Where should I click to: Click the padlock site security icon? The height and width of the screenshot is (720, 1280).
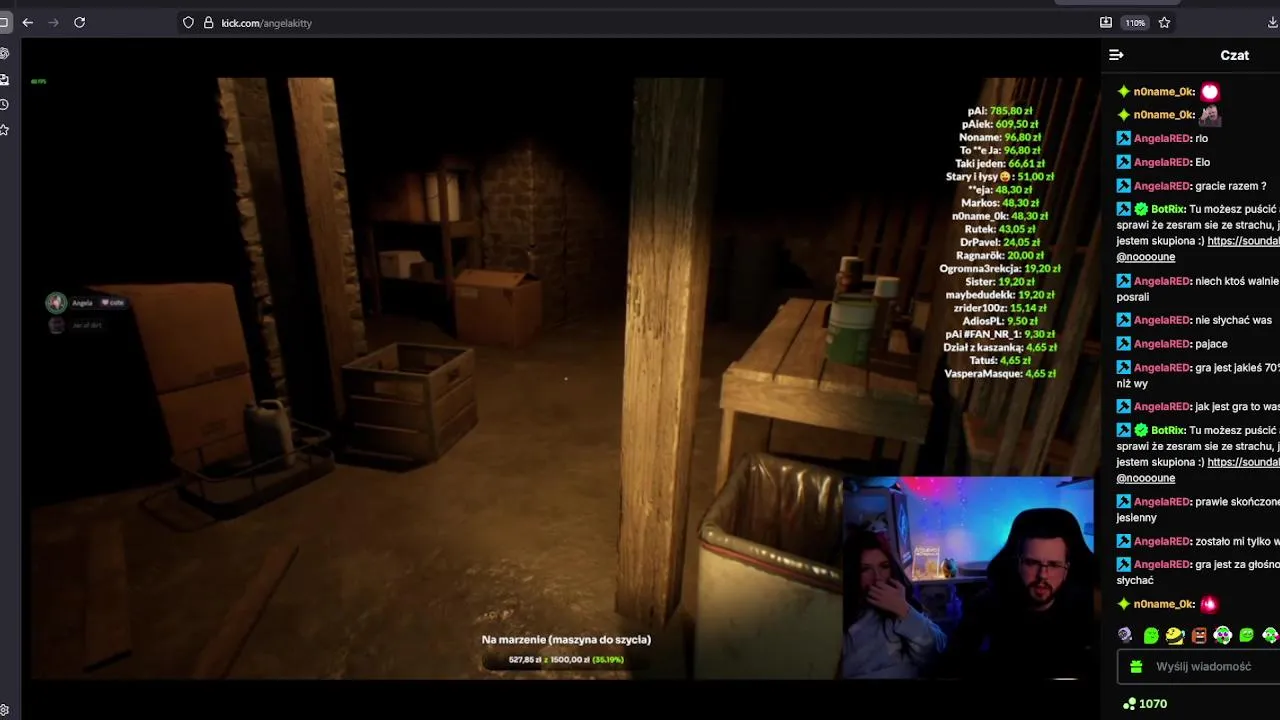[x=208, y=22]
